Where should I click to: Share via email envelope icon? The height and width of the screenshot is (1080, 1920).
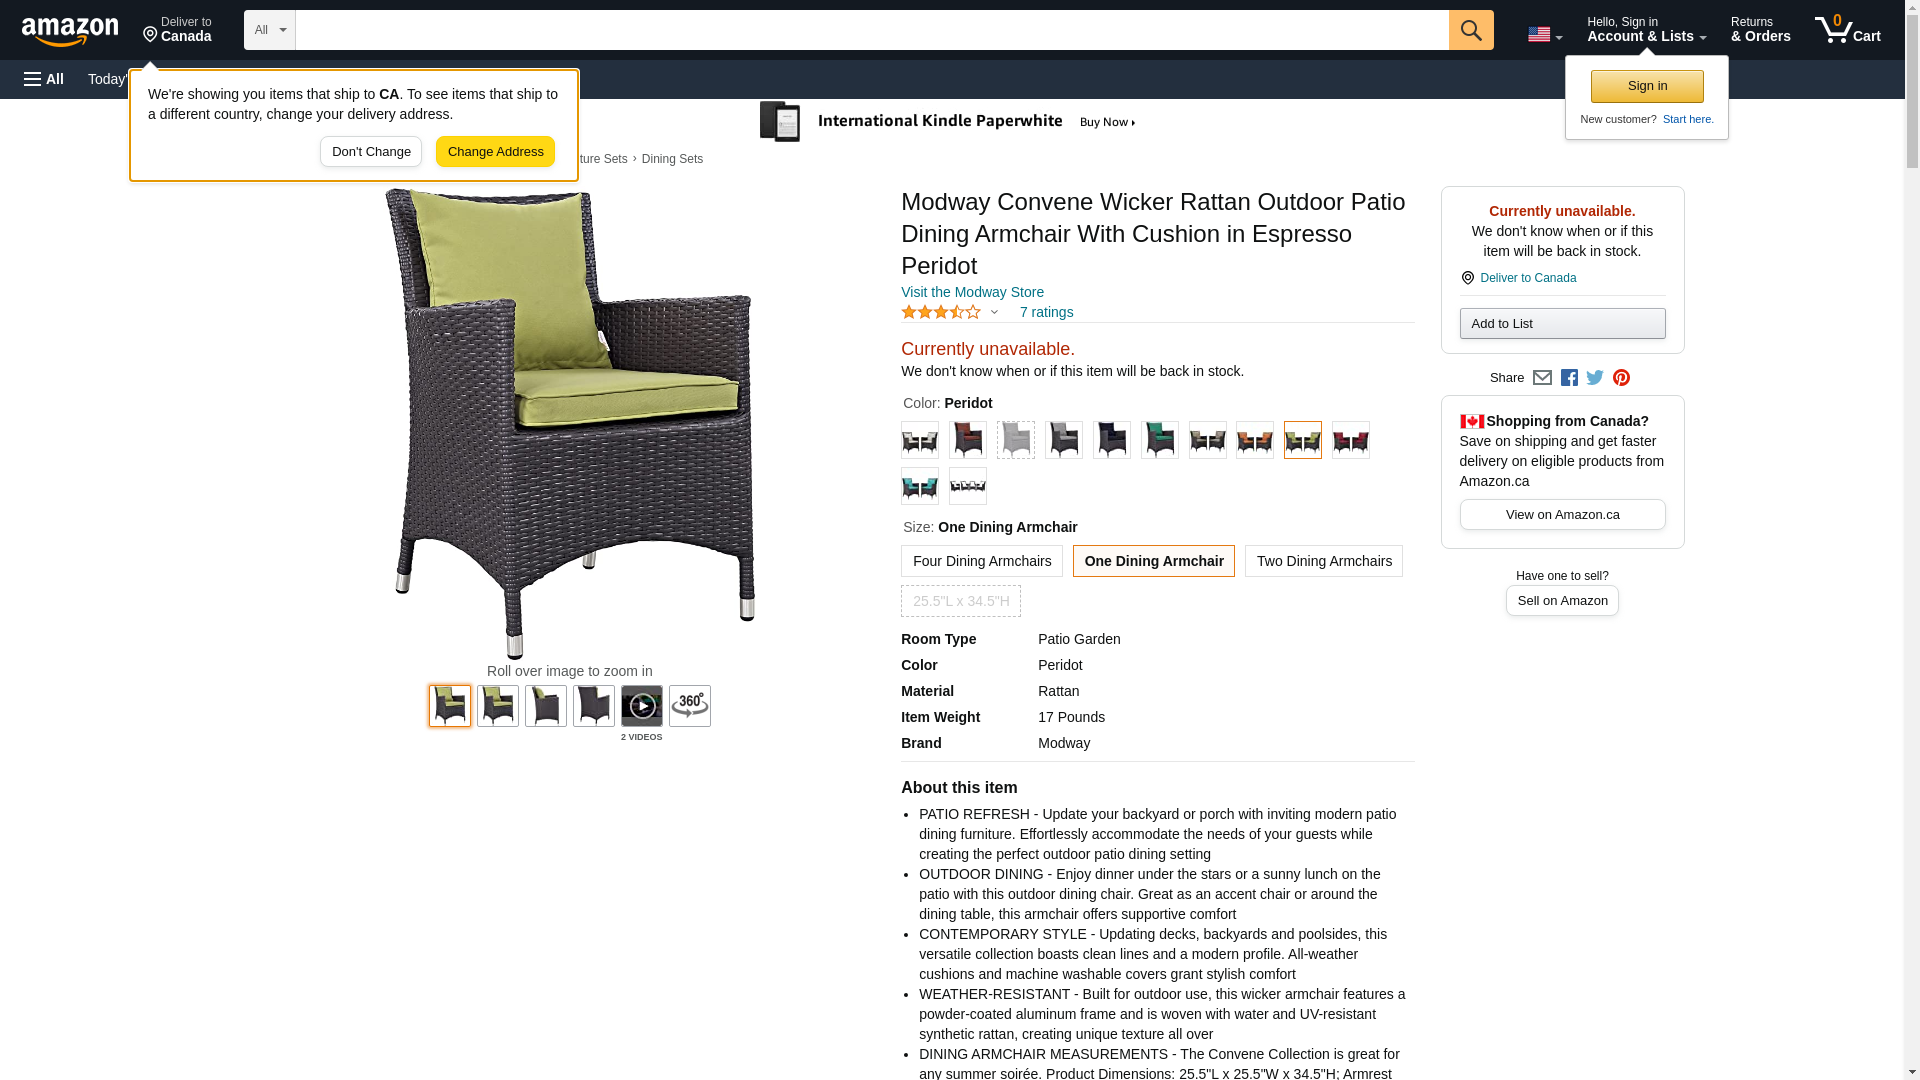[1542, 378]
